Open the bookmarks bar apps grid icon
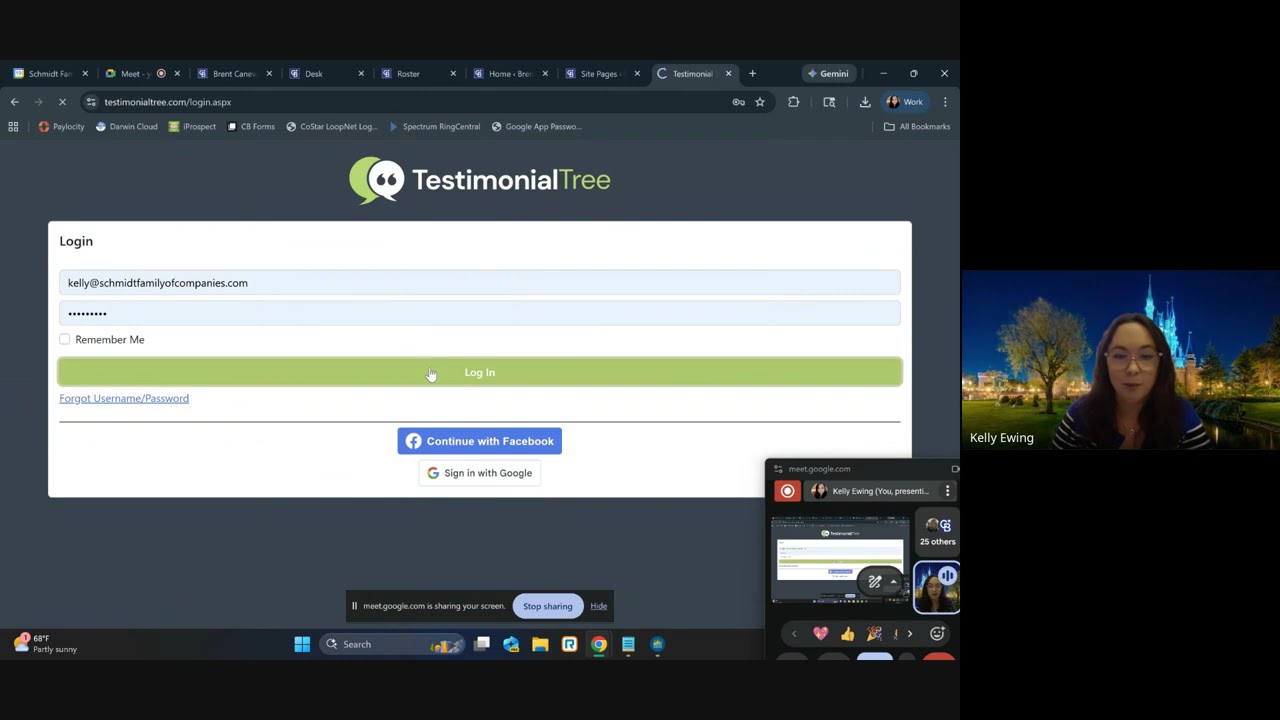This screenshot has height=720, width=1280. [x=13, y=127]
